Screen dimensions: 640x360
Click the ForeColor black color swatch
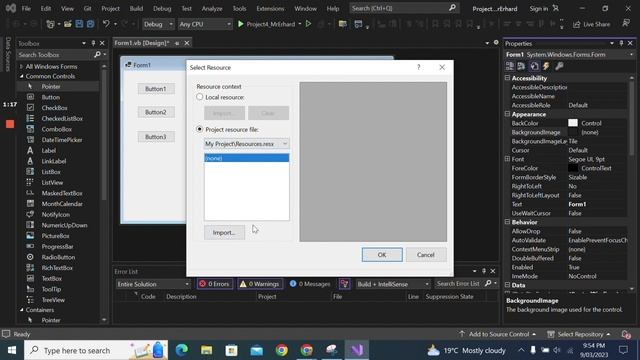(573, 168)
